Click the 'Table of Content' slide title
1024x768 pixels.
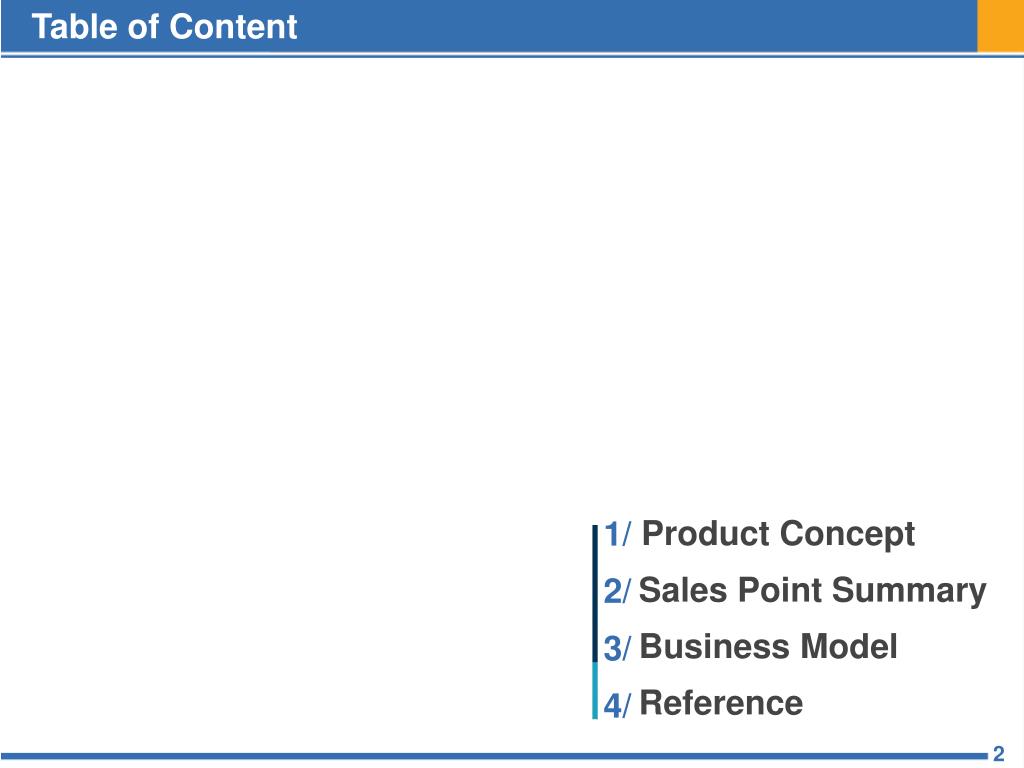tap(165, 27)
